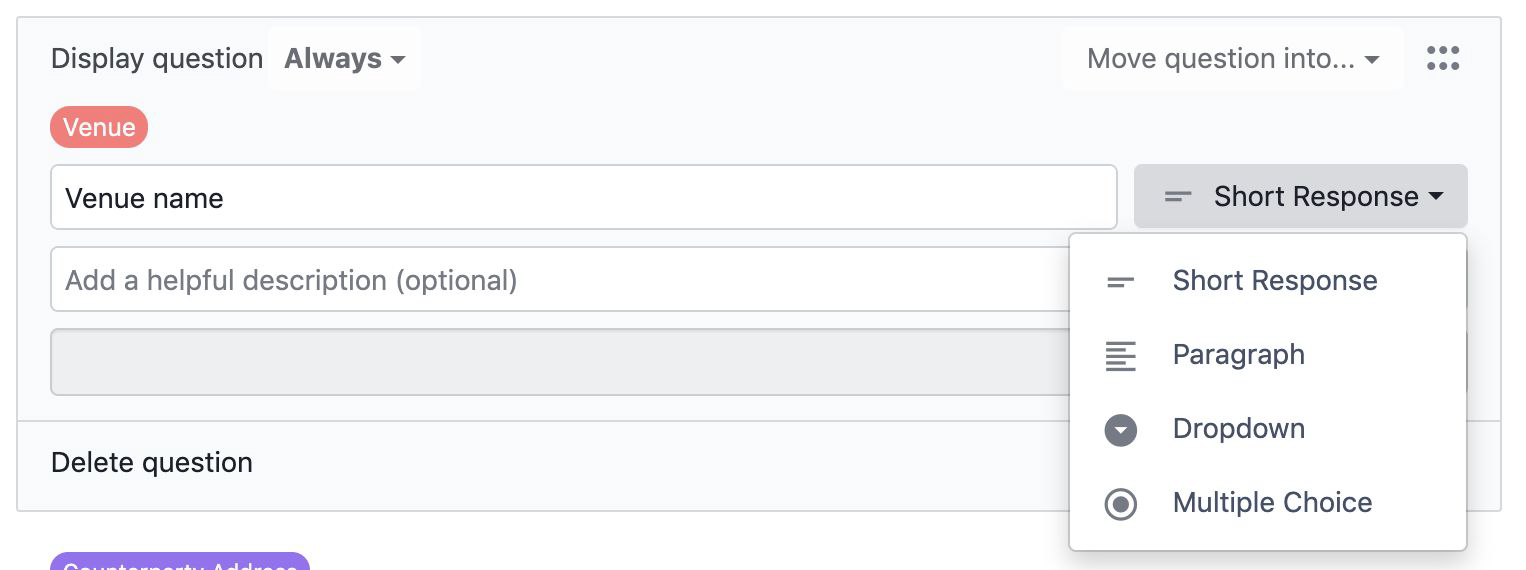Collapse the Short Response type selector

pos(1300,197)
